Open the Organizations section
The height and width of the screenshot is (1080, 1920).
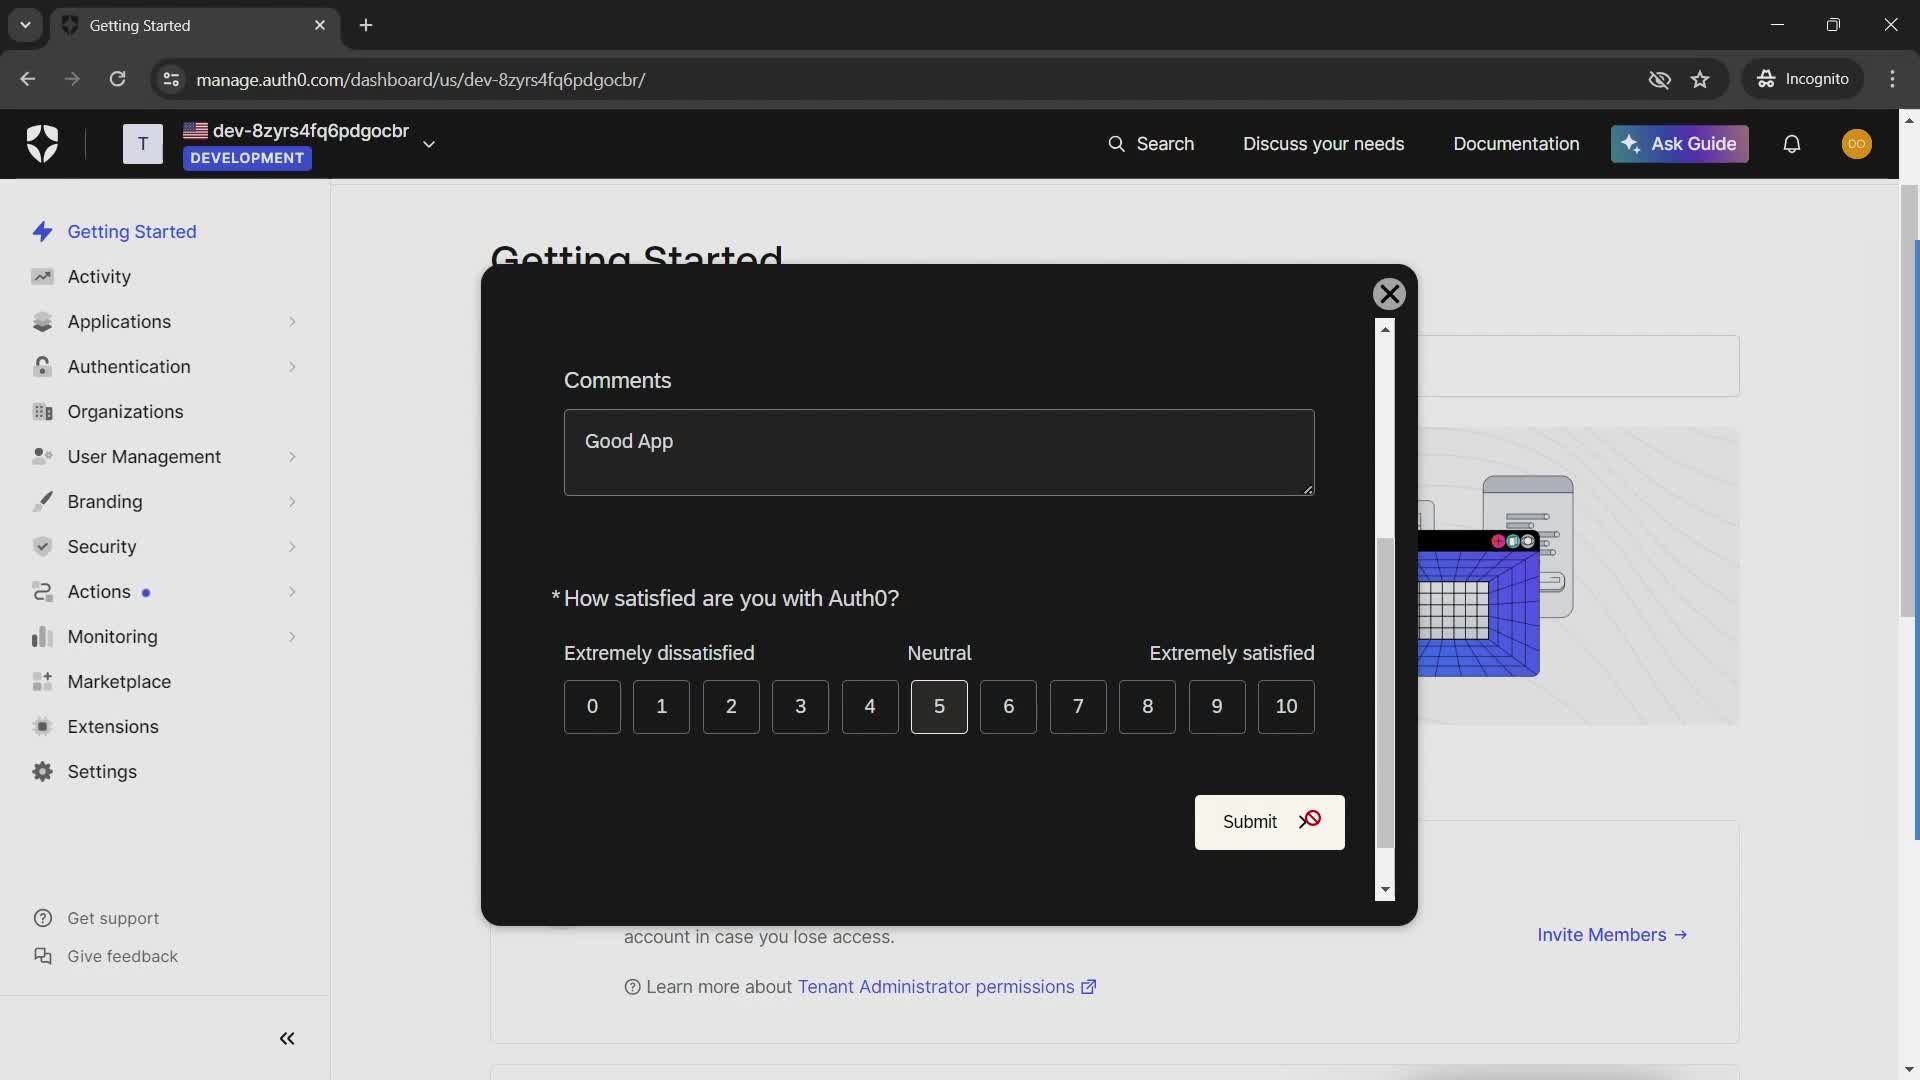point(125,412)
